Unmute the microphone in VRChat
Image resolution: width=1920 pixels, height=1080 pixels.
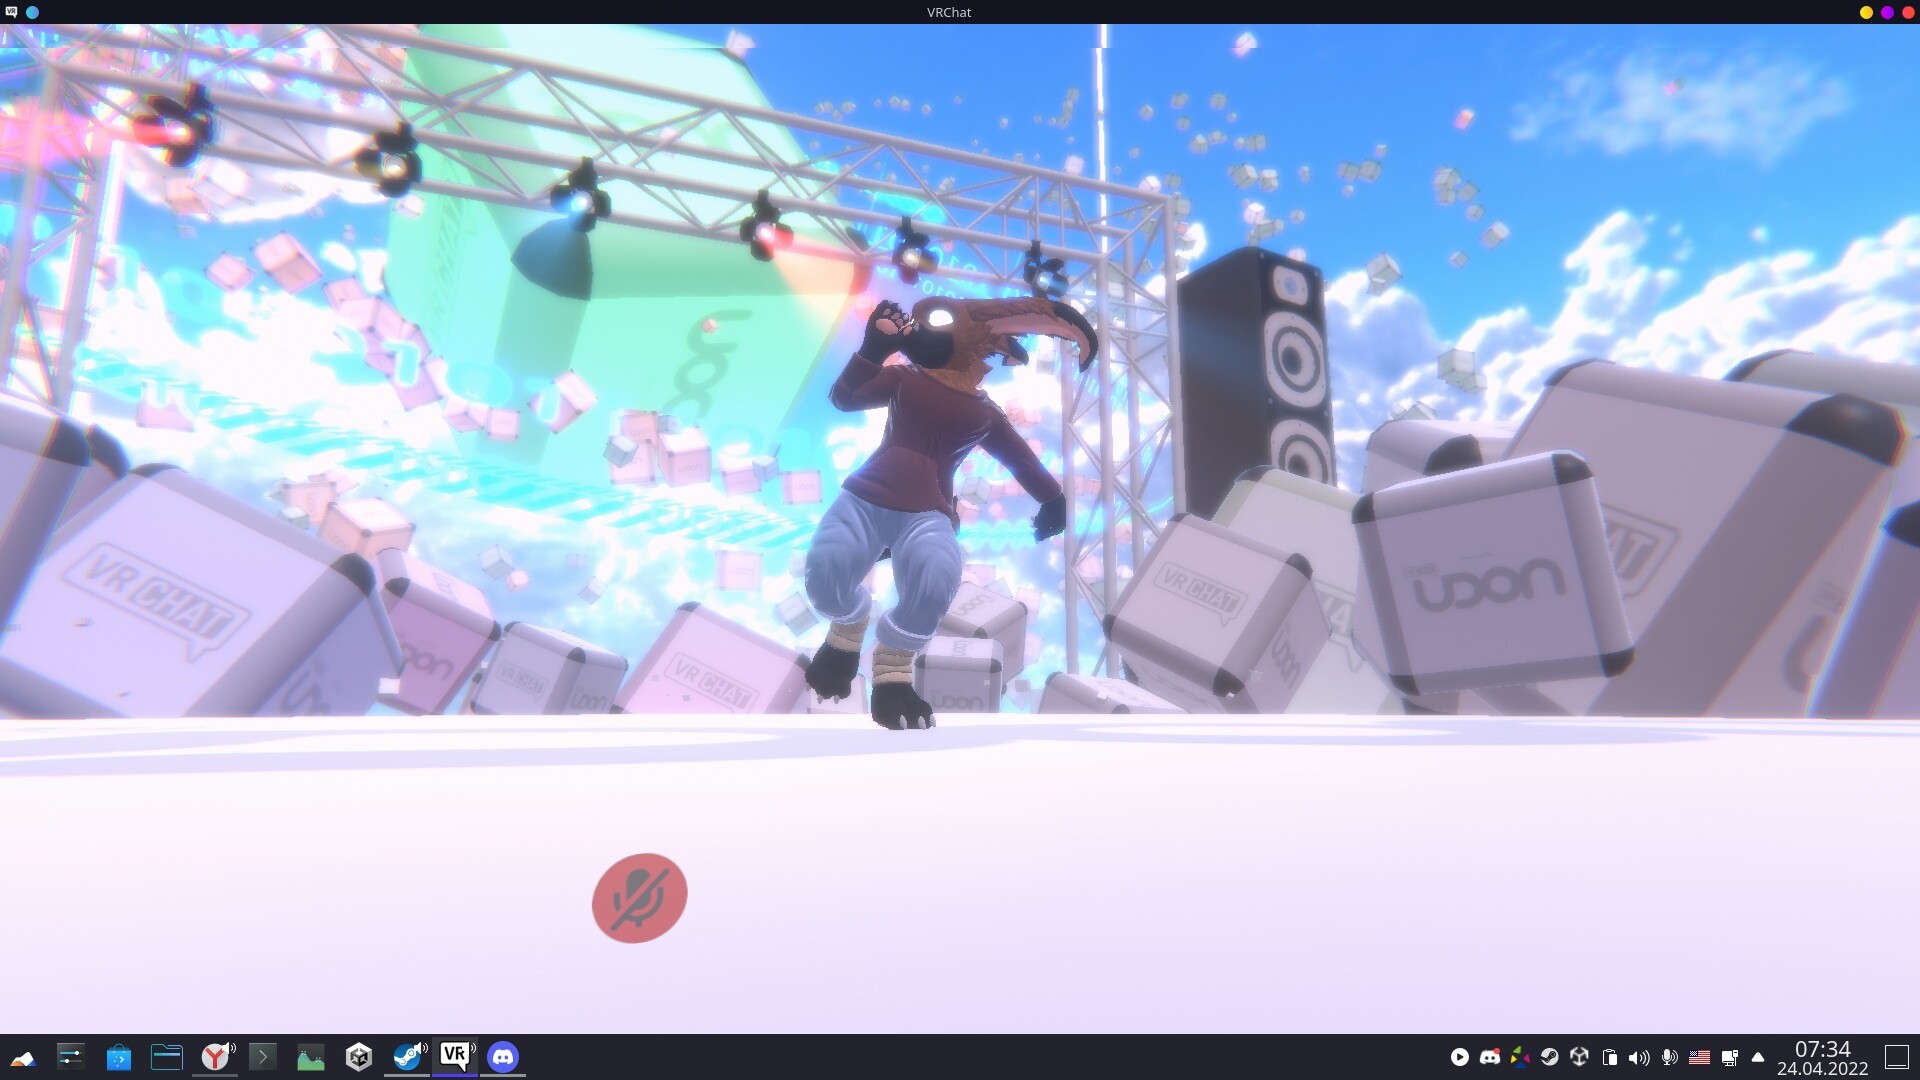pyautogui.click(x=639, y=897)
